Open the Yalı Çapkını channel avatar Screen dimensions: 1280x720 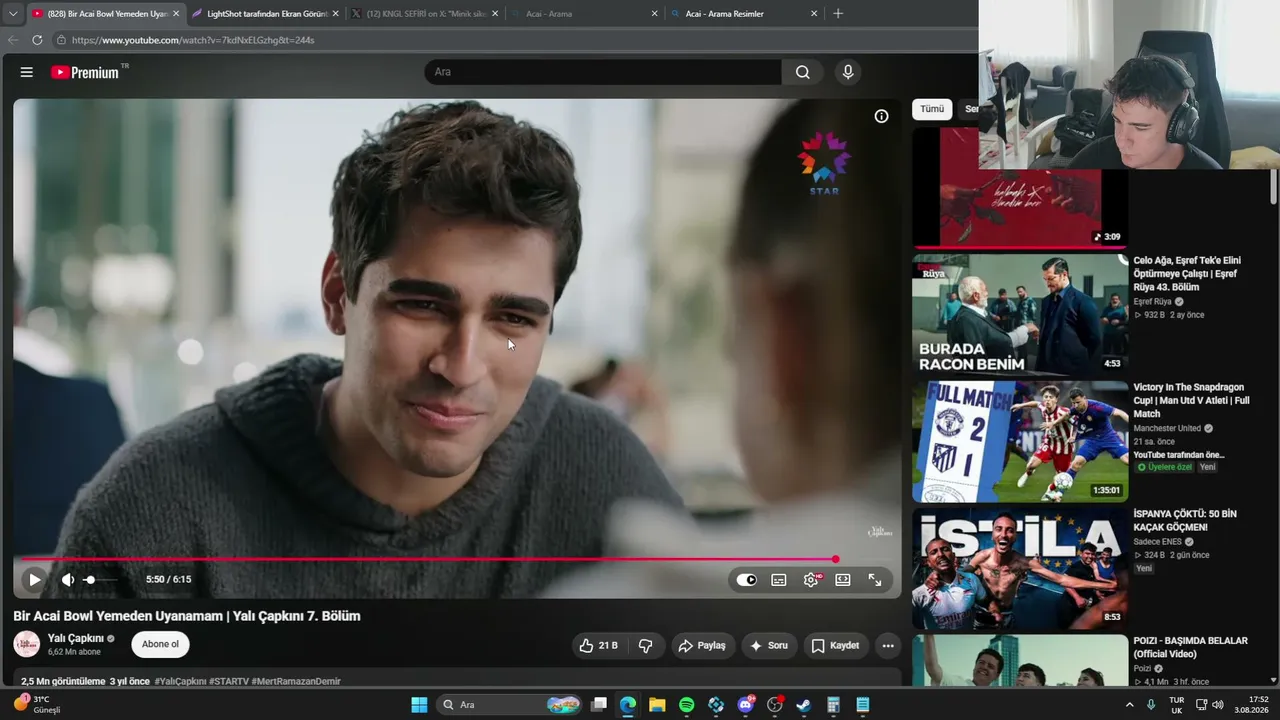coord(27,644)
